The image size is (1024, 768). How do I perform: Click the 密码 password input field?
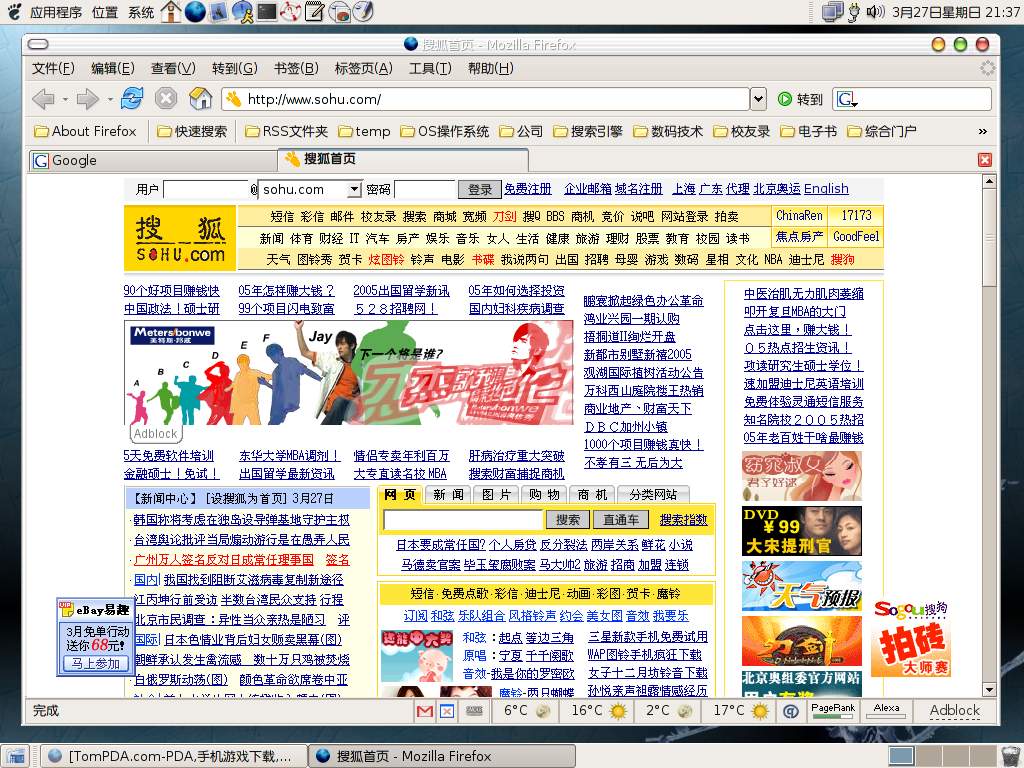pyautogui.click(x=424, y=189)
